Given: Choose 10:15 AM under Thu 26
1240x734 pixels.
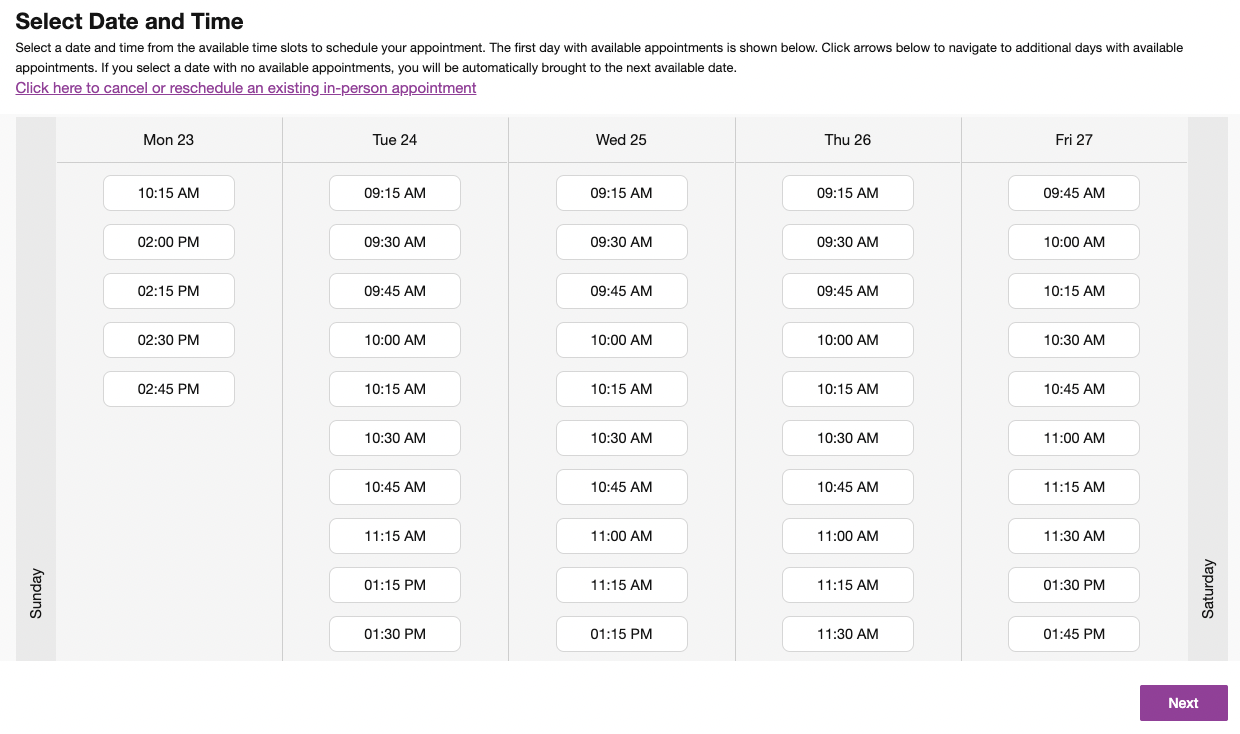Looking at the screenshot, I should pyautogui.click(x=848, y=389).
